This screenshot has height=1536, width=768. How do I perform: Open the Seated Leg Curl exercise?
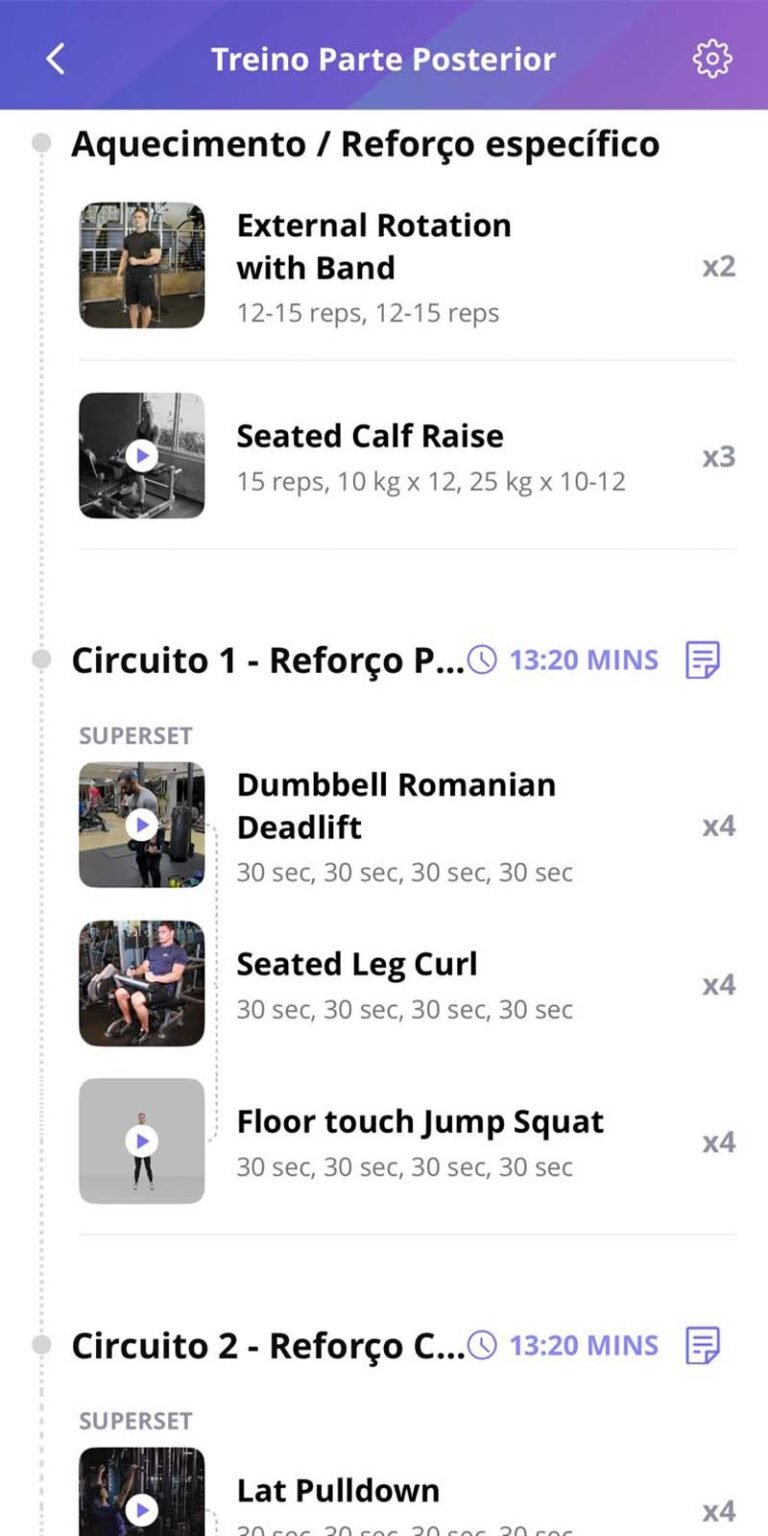pyautogui.click(x=407, y=984)
